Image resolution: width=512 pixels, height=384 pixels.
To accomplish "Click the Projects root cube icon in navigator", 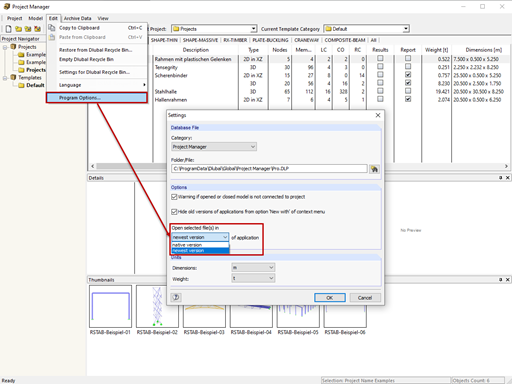I will point(13,47).
